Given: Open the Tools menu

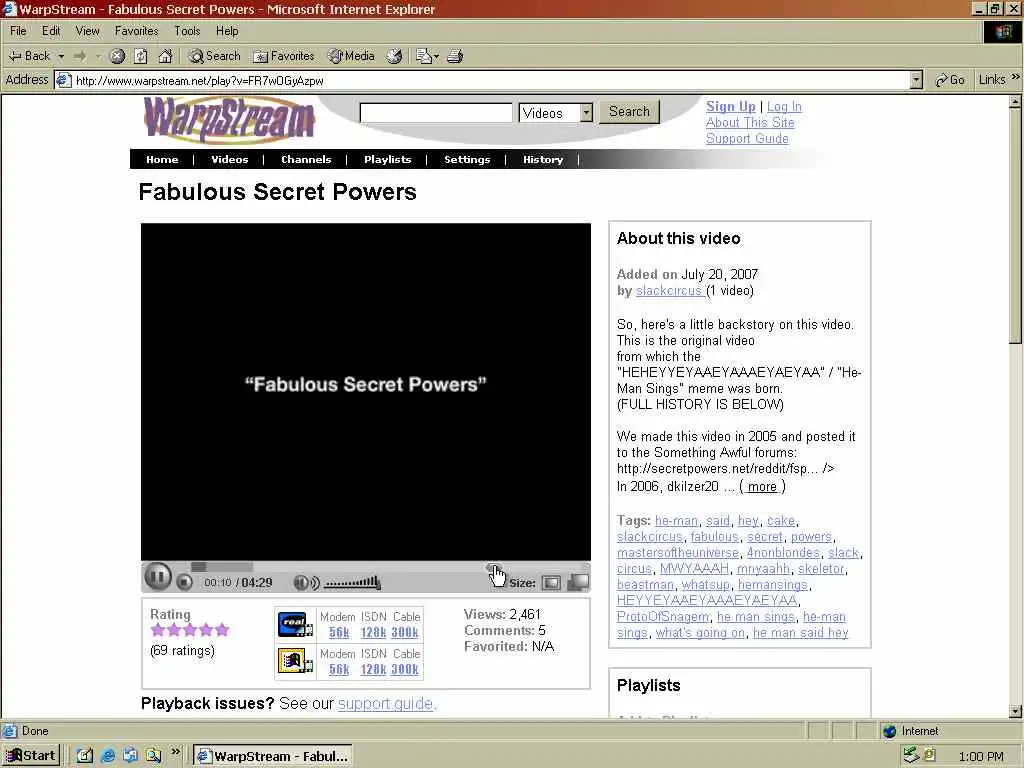Looking at the screenshot, I should (187, 31).
